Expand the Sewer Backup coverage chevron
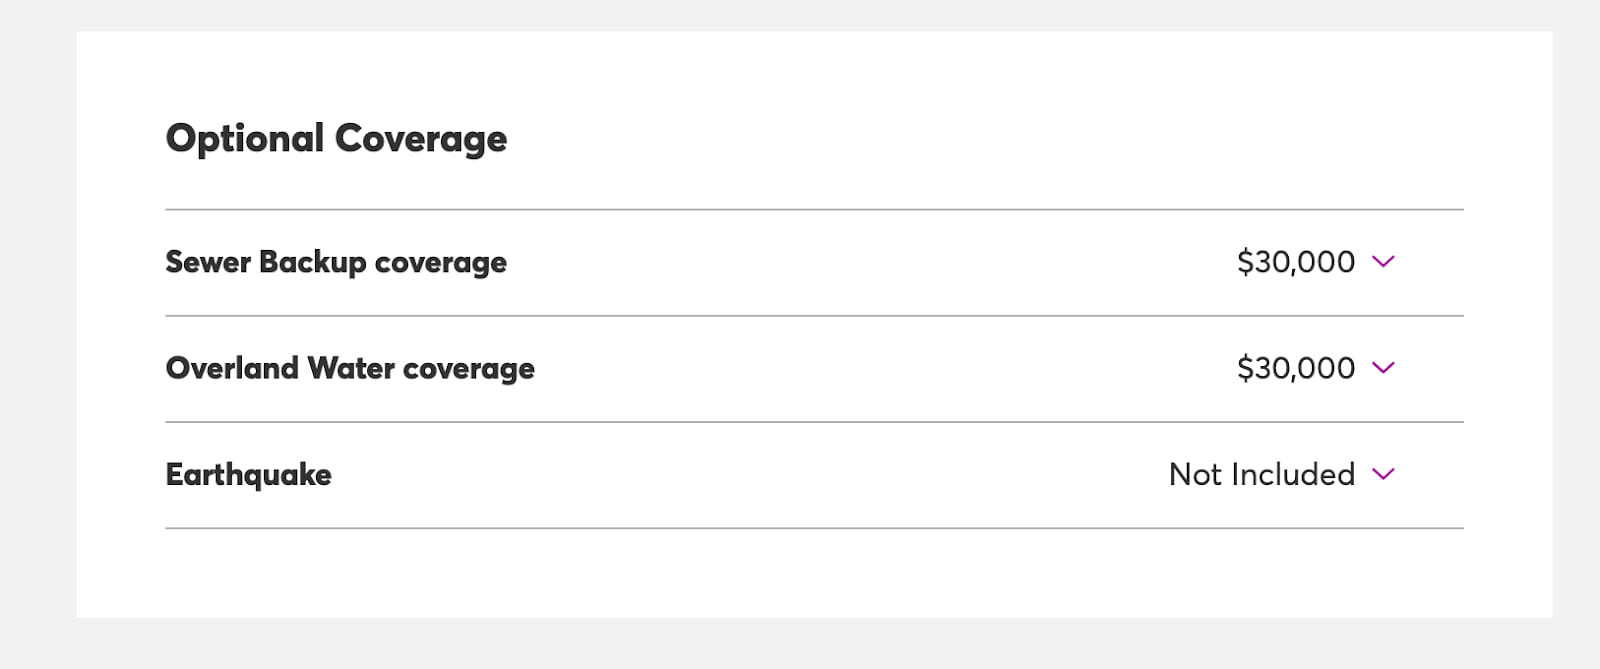The width and height of the screenshot is (1600, 669). pos(1383,262)
